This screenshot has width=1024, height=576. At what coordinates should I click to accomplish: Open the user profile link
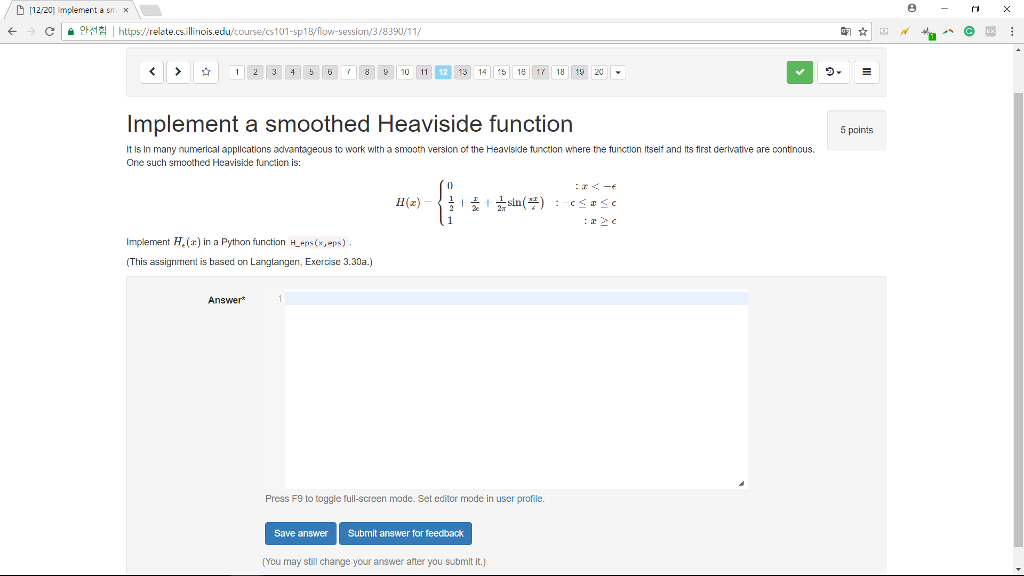click(x=519, y=499)
